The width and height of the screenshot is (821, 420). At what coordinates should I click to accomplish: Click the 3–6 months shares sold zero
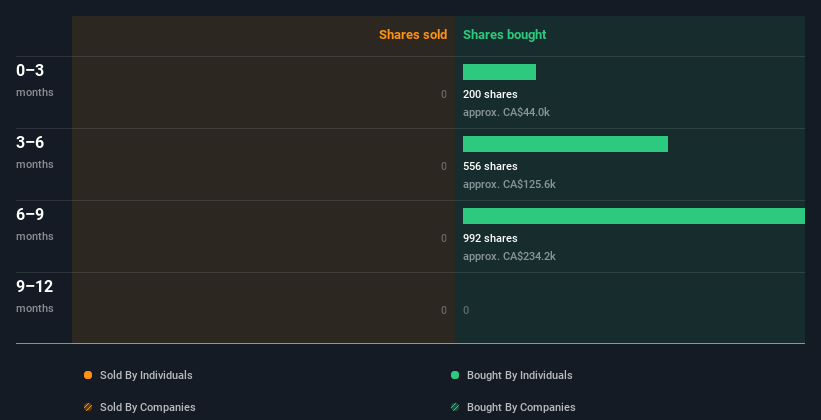coord(444,166)
